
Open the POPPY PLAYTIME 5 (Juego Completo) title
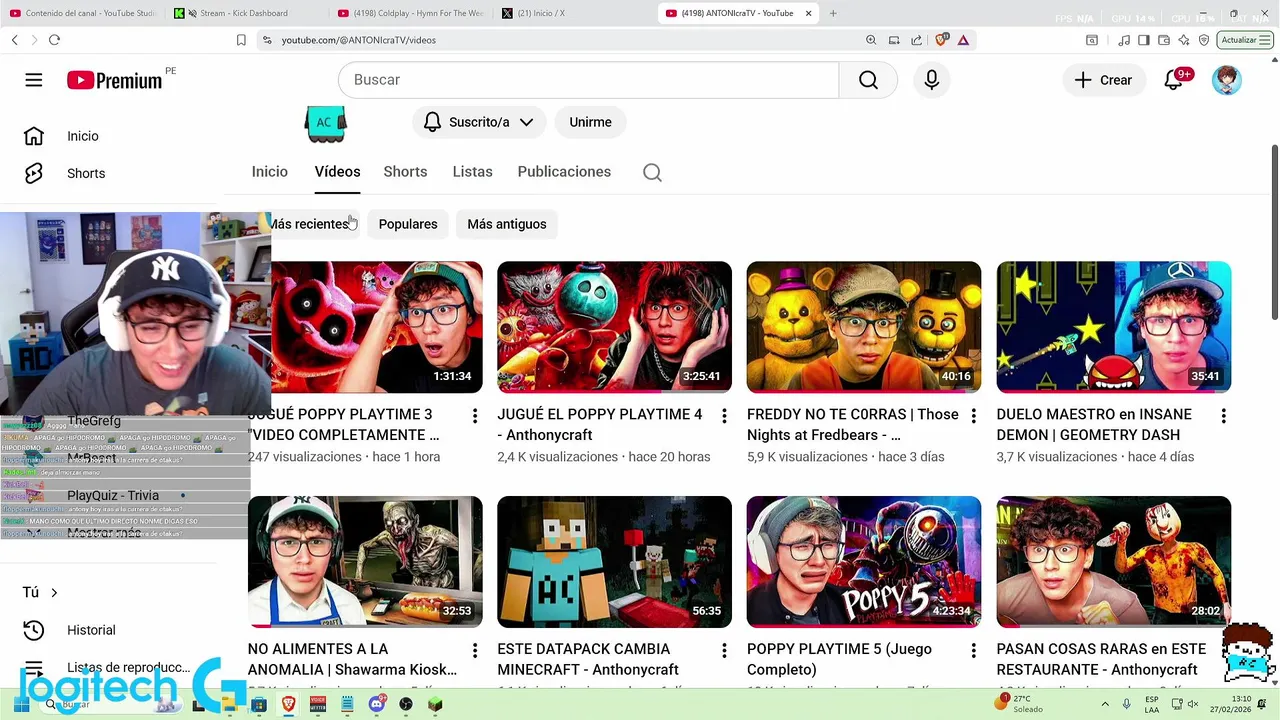click(x=840, y=659)
